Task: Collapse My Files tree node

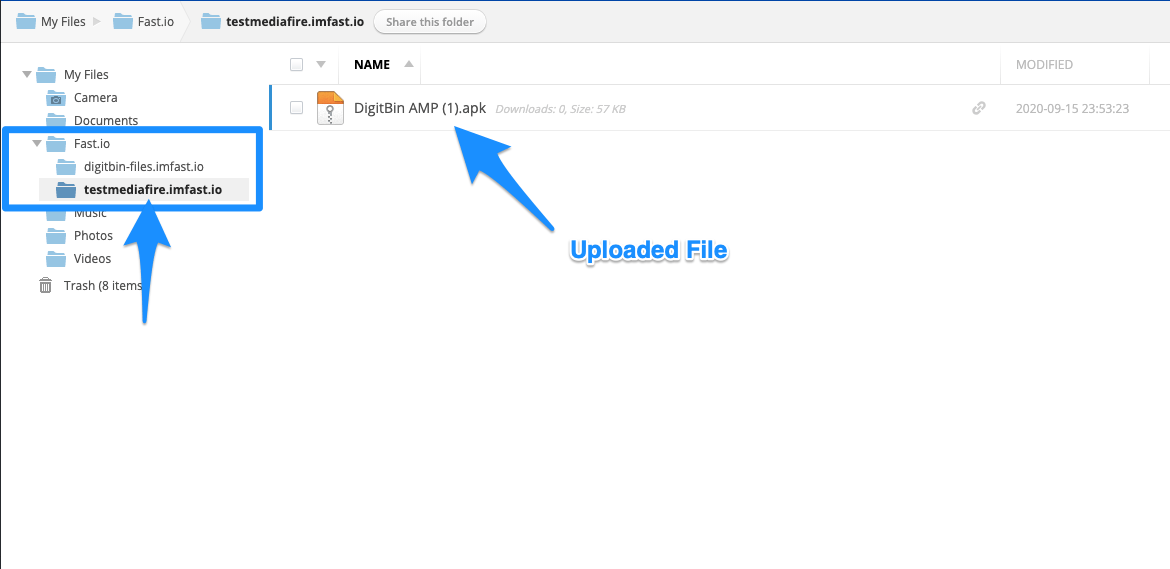Action: pyautogui.click(x=27, y=75)
